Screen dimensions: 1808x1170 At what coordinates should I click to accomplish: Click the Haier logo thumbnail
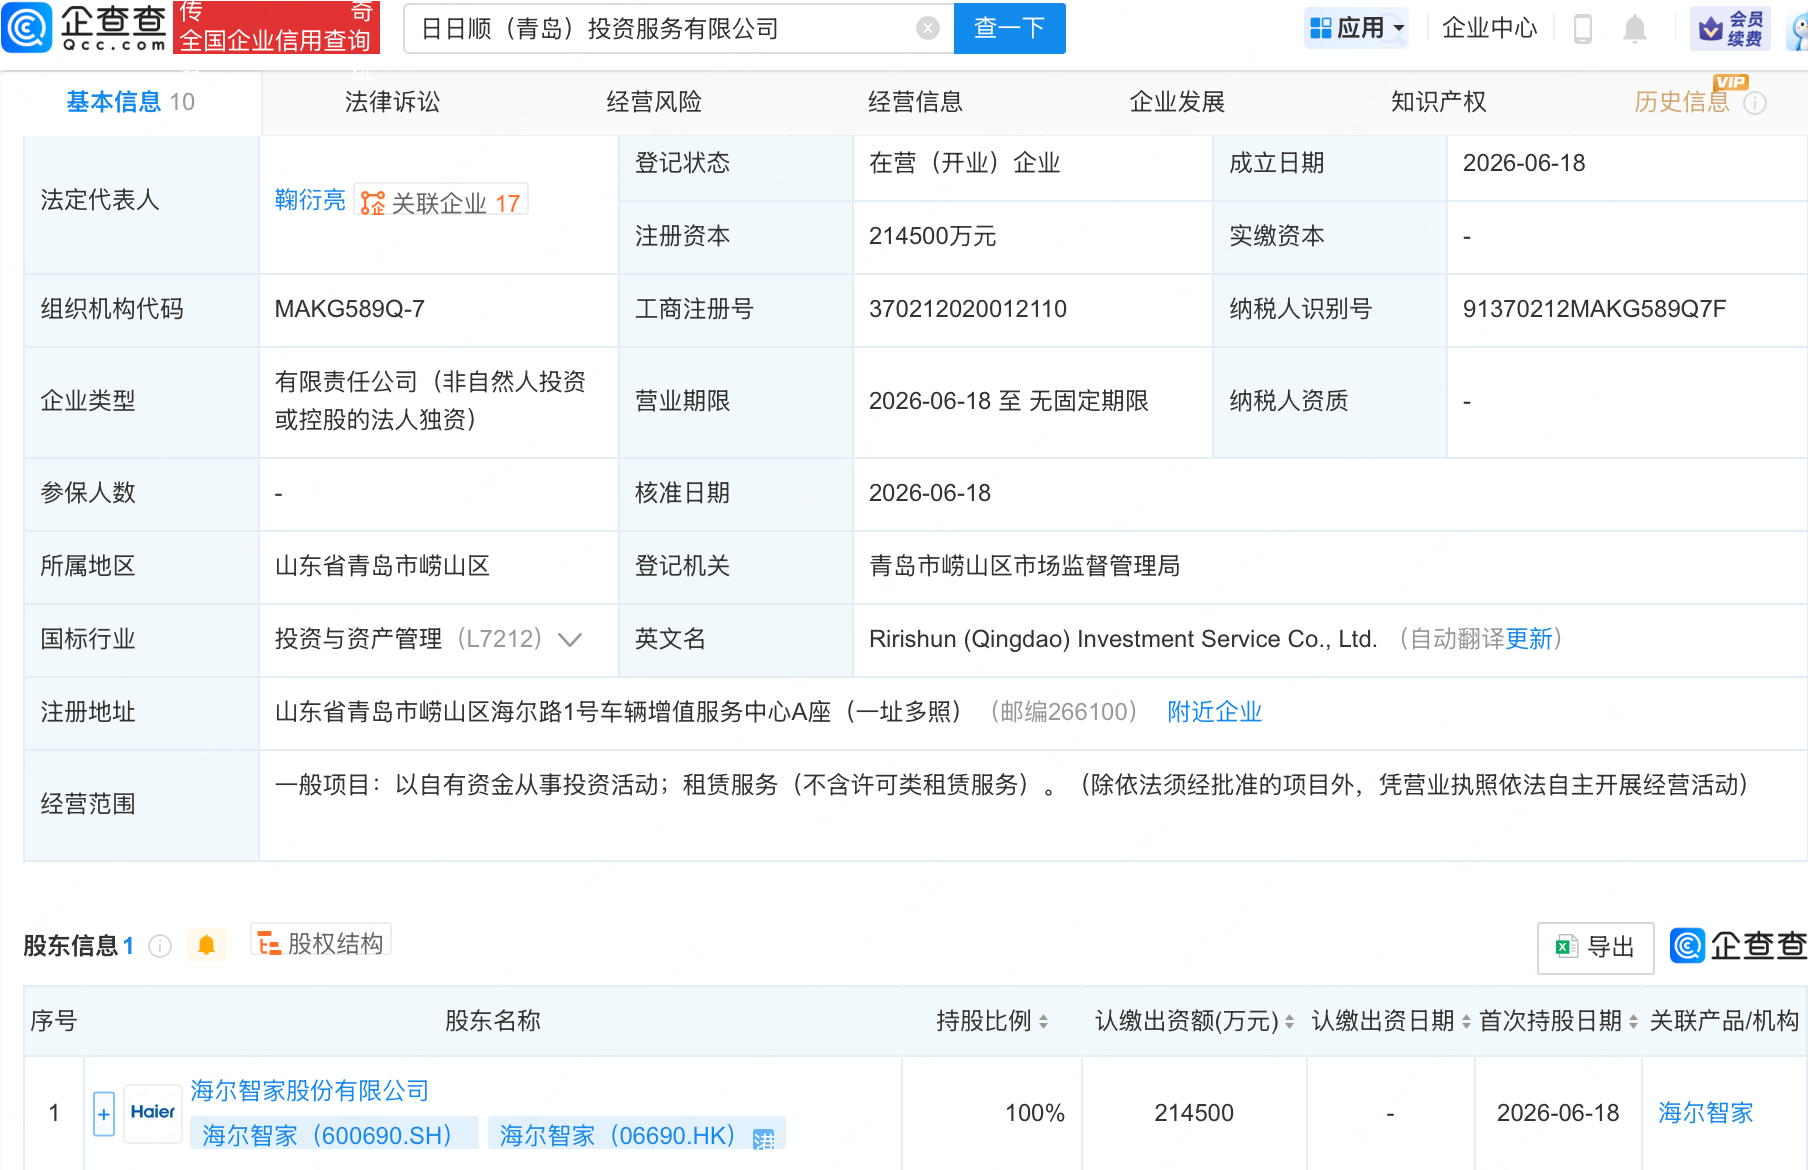tap(152, 1113)
